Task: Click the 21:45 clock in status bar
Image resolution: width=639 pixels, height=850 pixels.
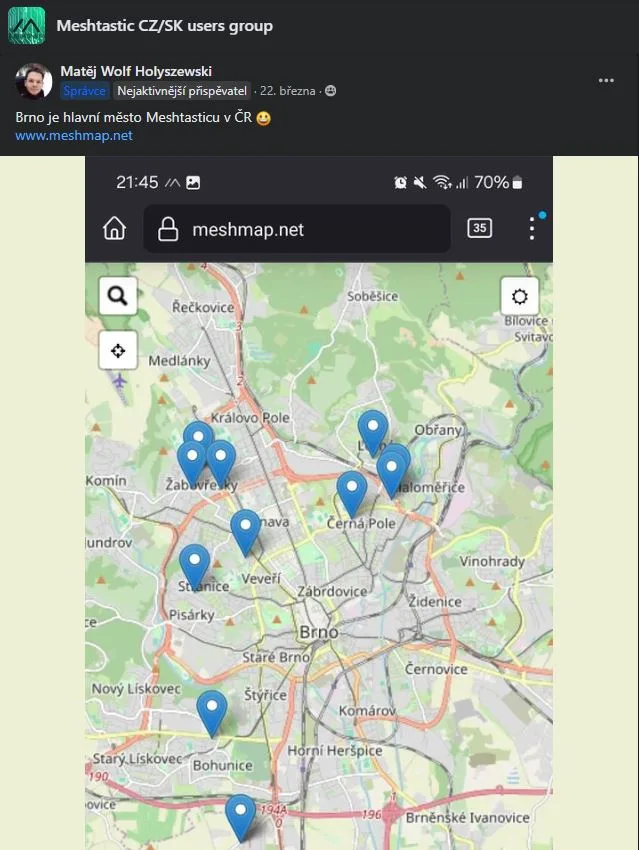Action: [137, 183]
